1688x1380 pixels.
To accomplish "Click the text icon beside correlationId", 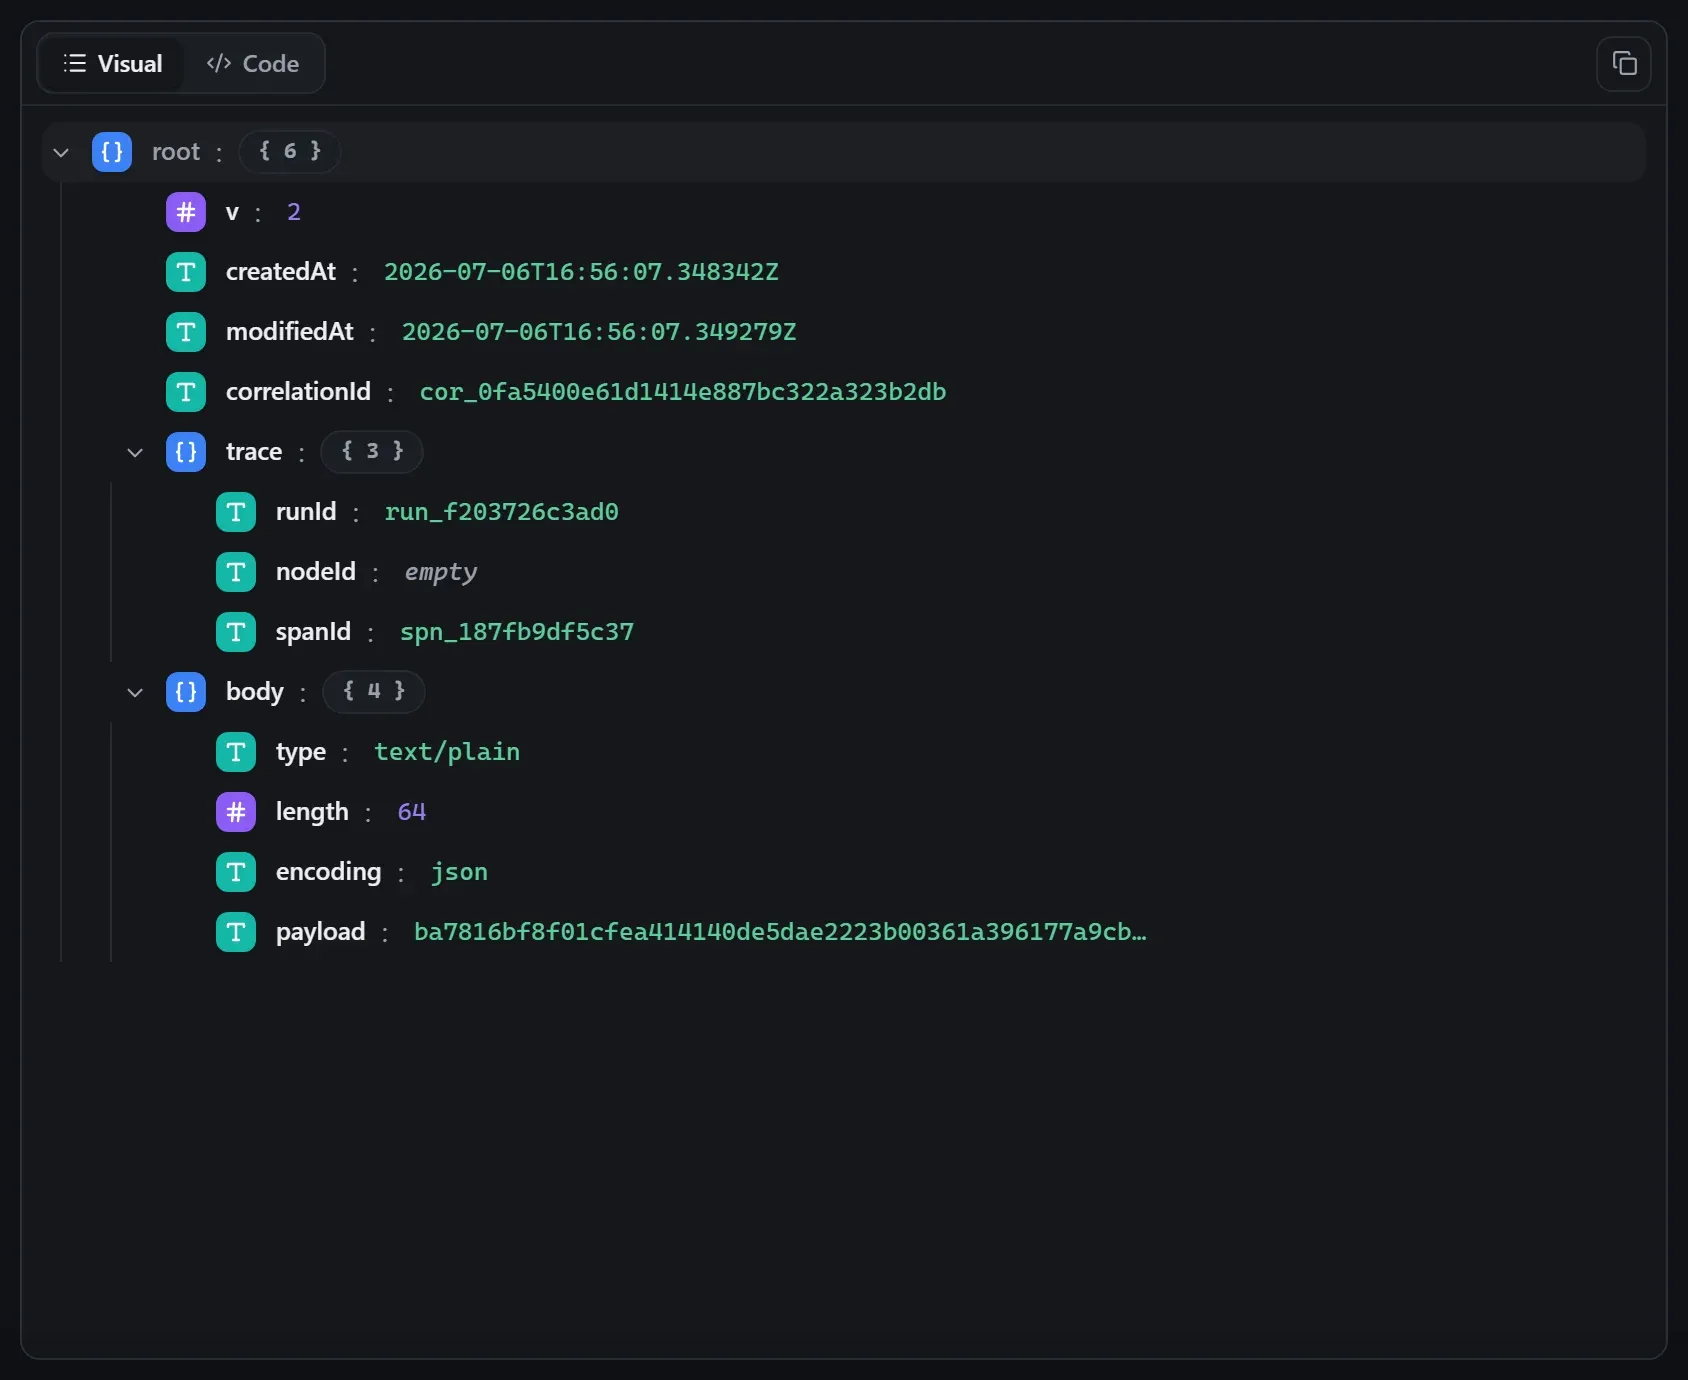I will point(186,392).
